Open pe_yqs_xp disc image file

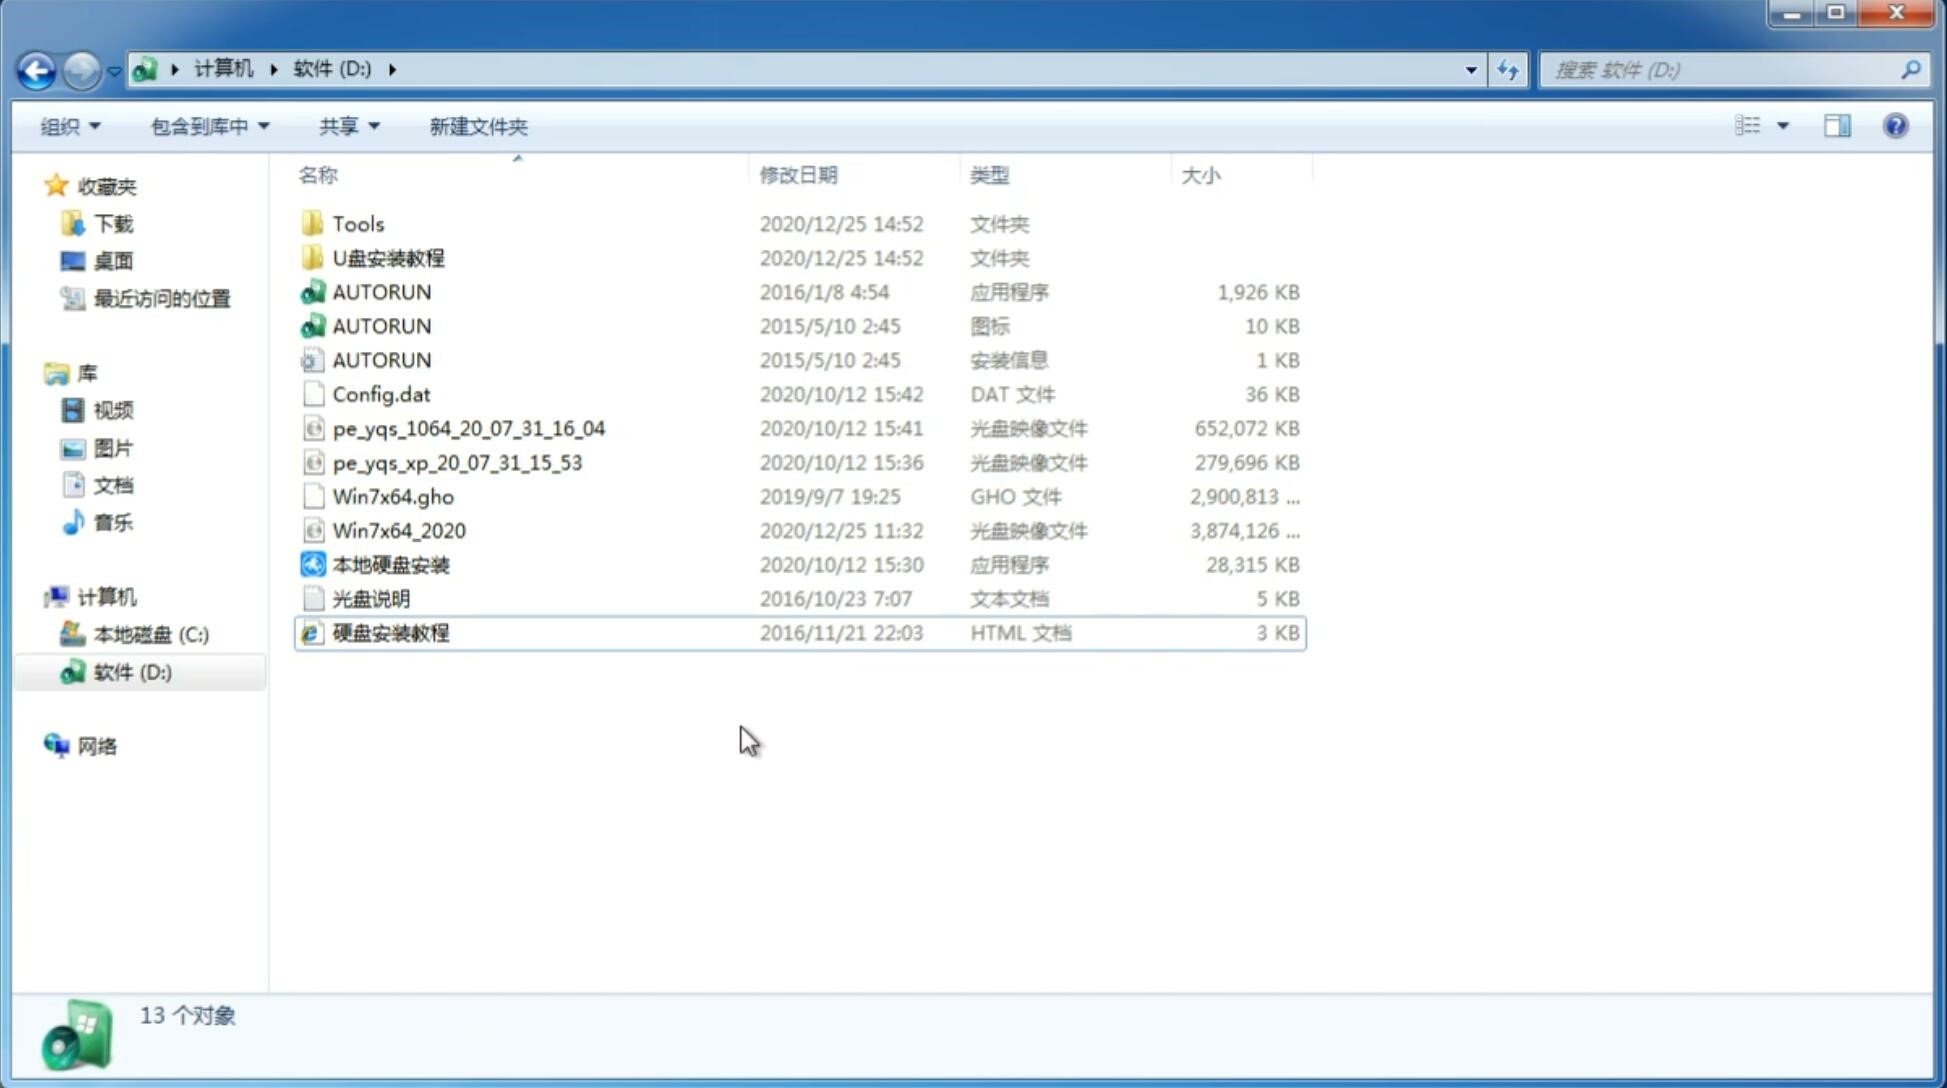click(457, 462)
